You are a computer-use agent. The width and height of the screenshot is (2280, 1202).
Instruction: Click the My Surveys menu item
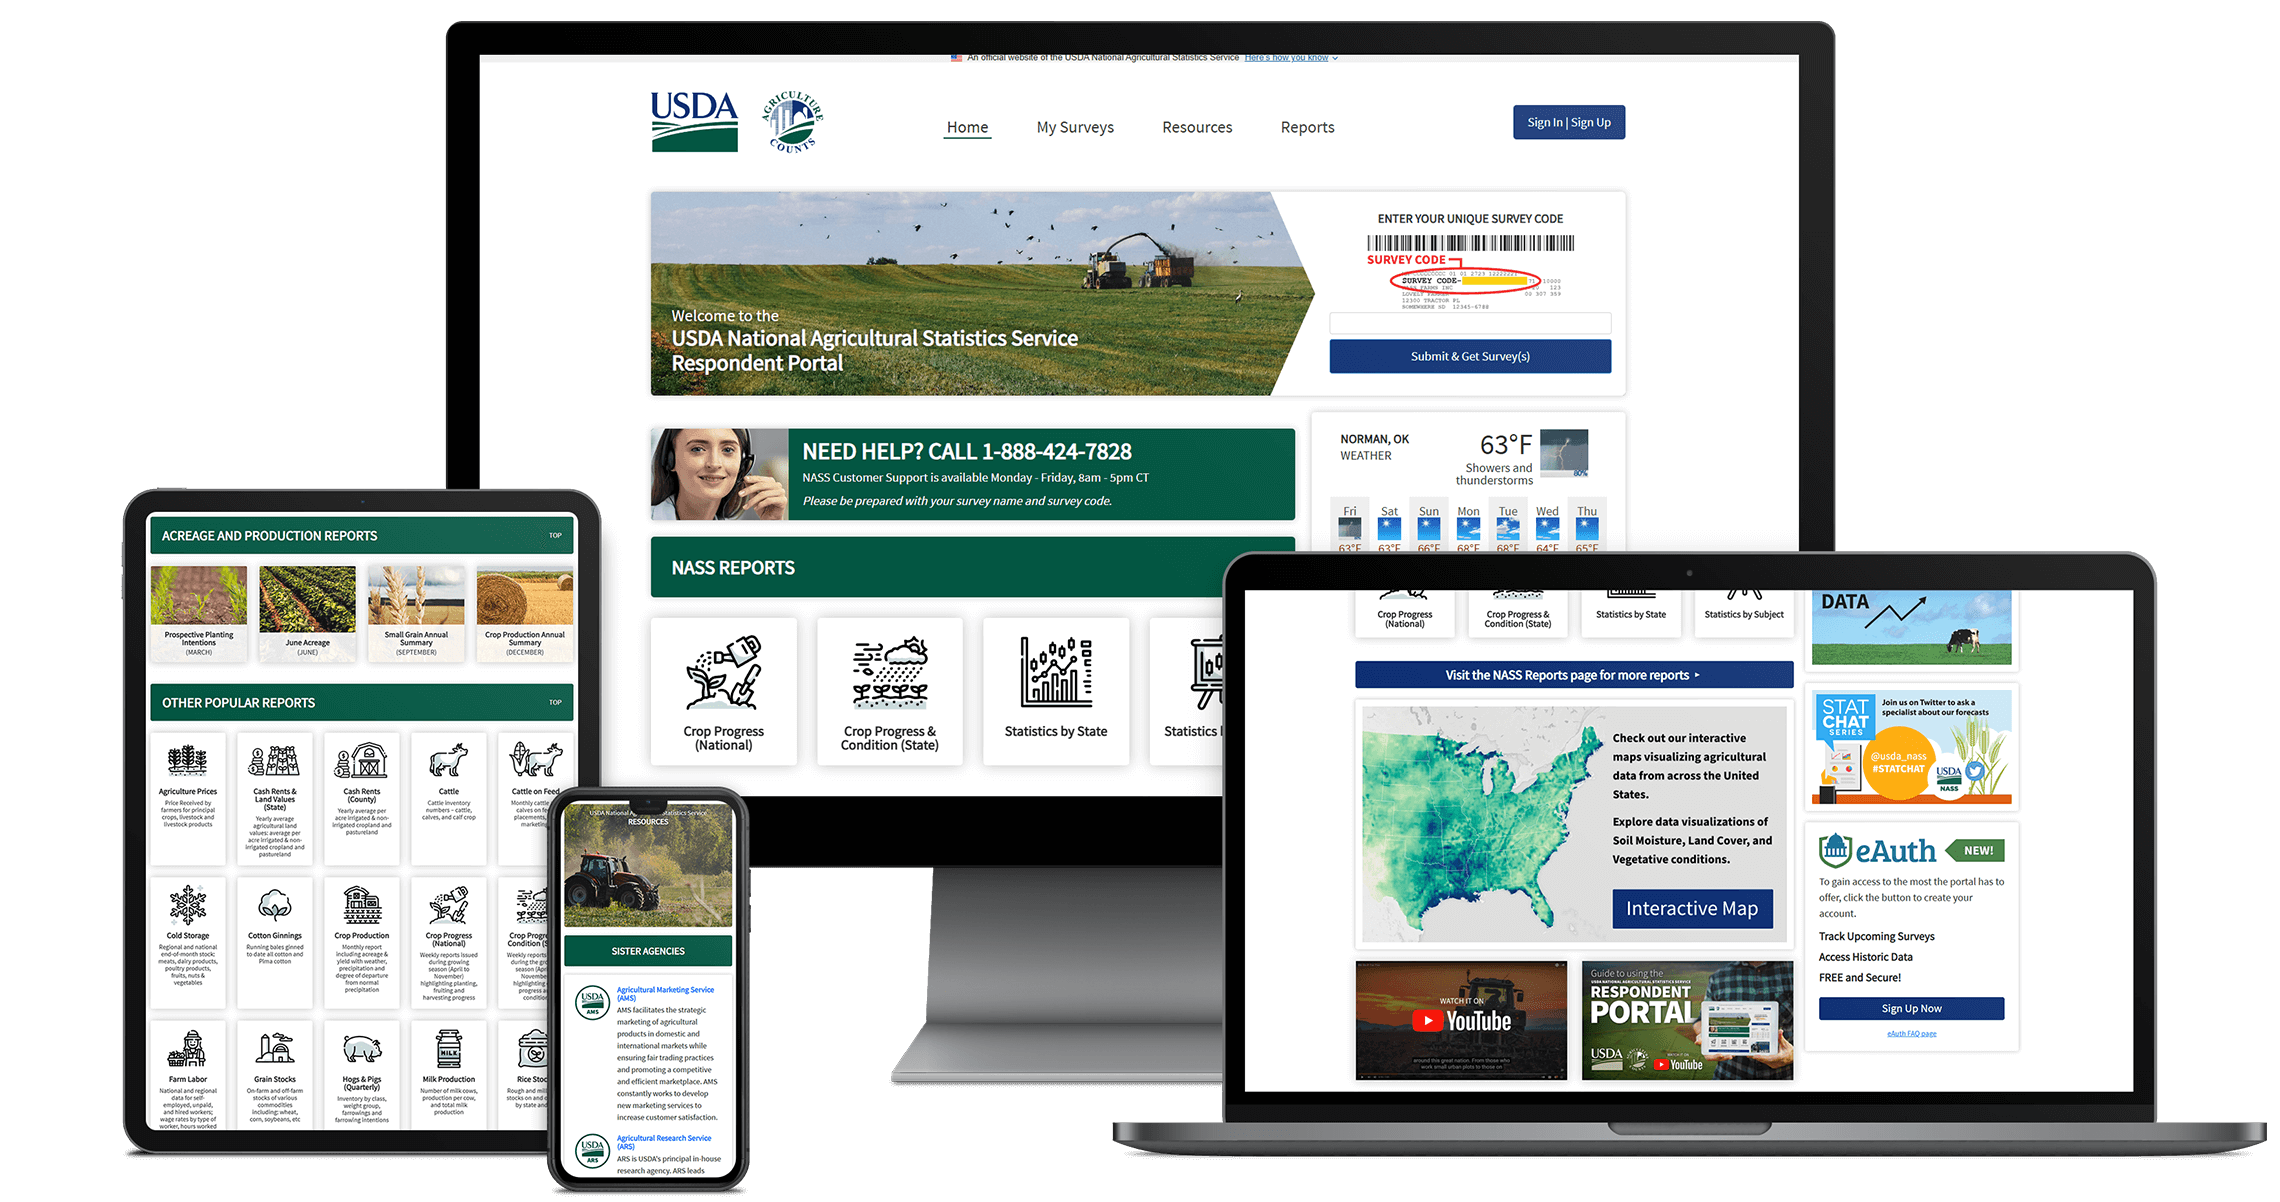[x=1075, y=125]
